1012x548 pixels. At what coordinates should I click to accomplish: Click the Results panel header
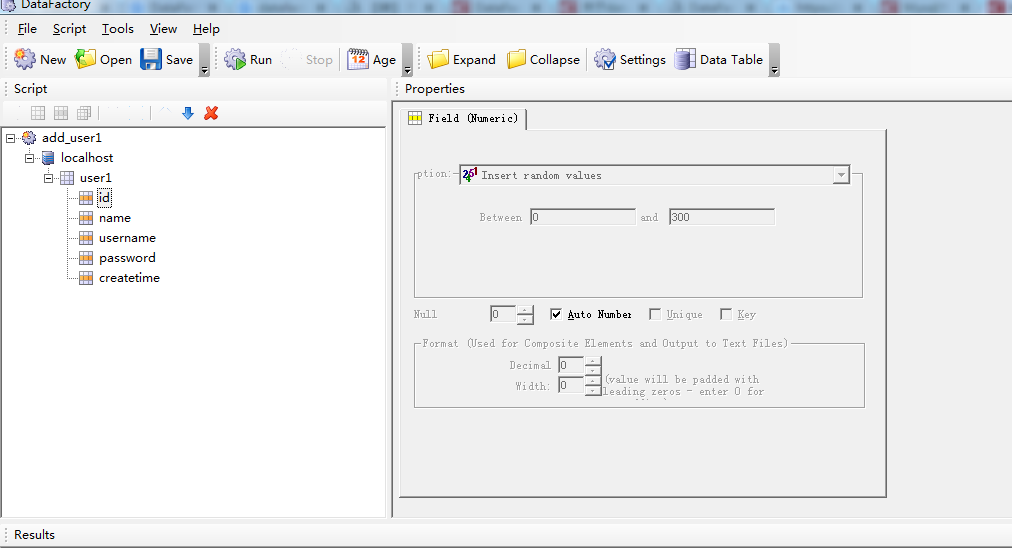(35, 534)
